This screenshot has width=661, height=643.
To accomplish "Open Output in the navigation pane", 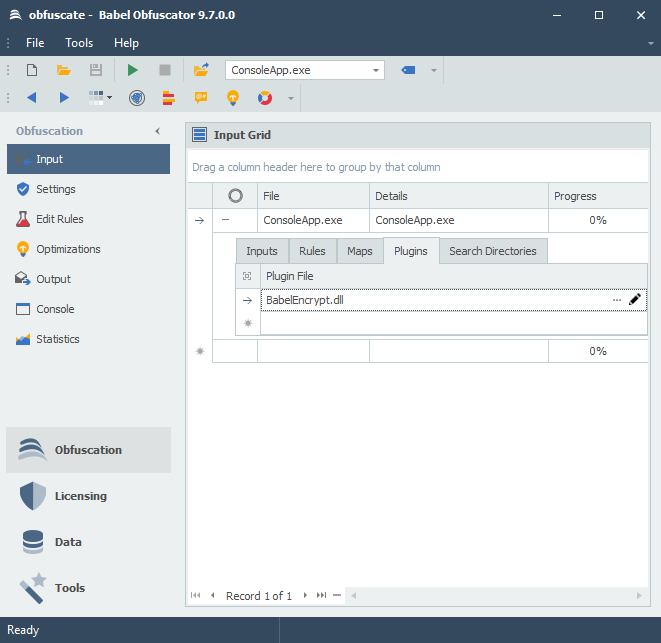I will pos(89,279).
